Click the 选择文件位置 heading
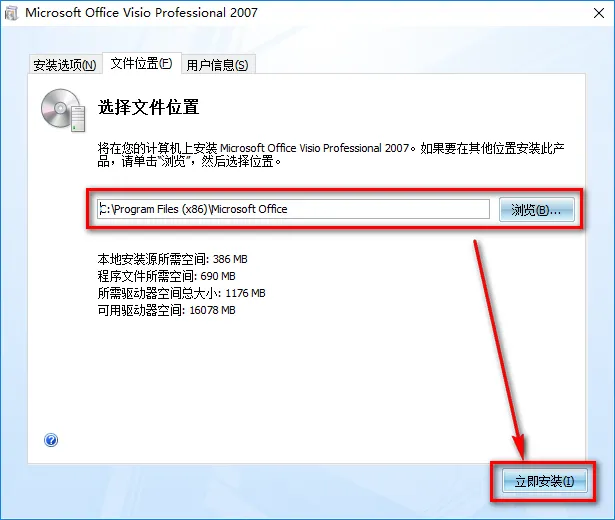The width and height of the screenshot is (615, 520). click(x=149, y=107)
